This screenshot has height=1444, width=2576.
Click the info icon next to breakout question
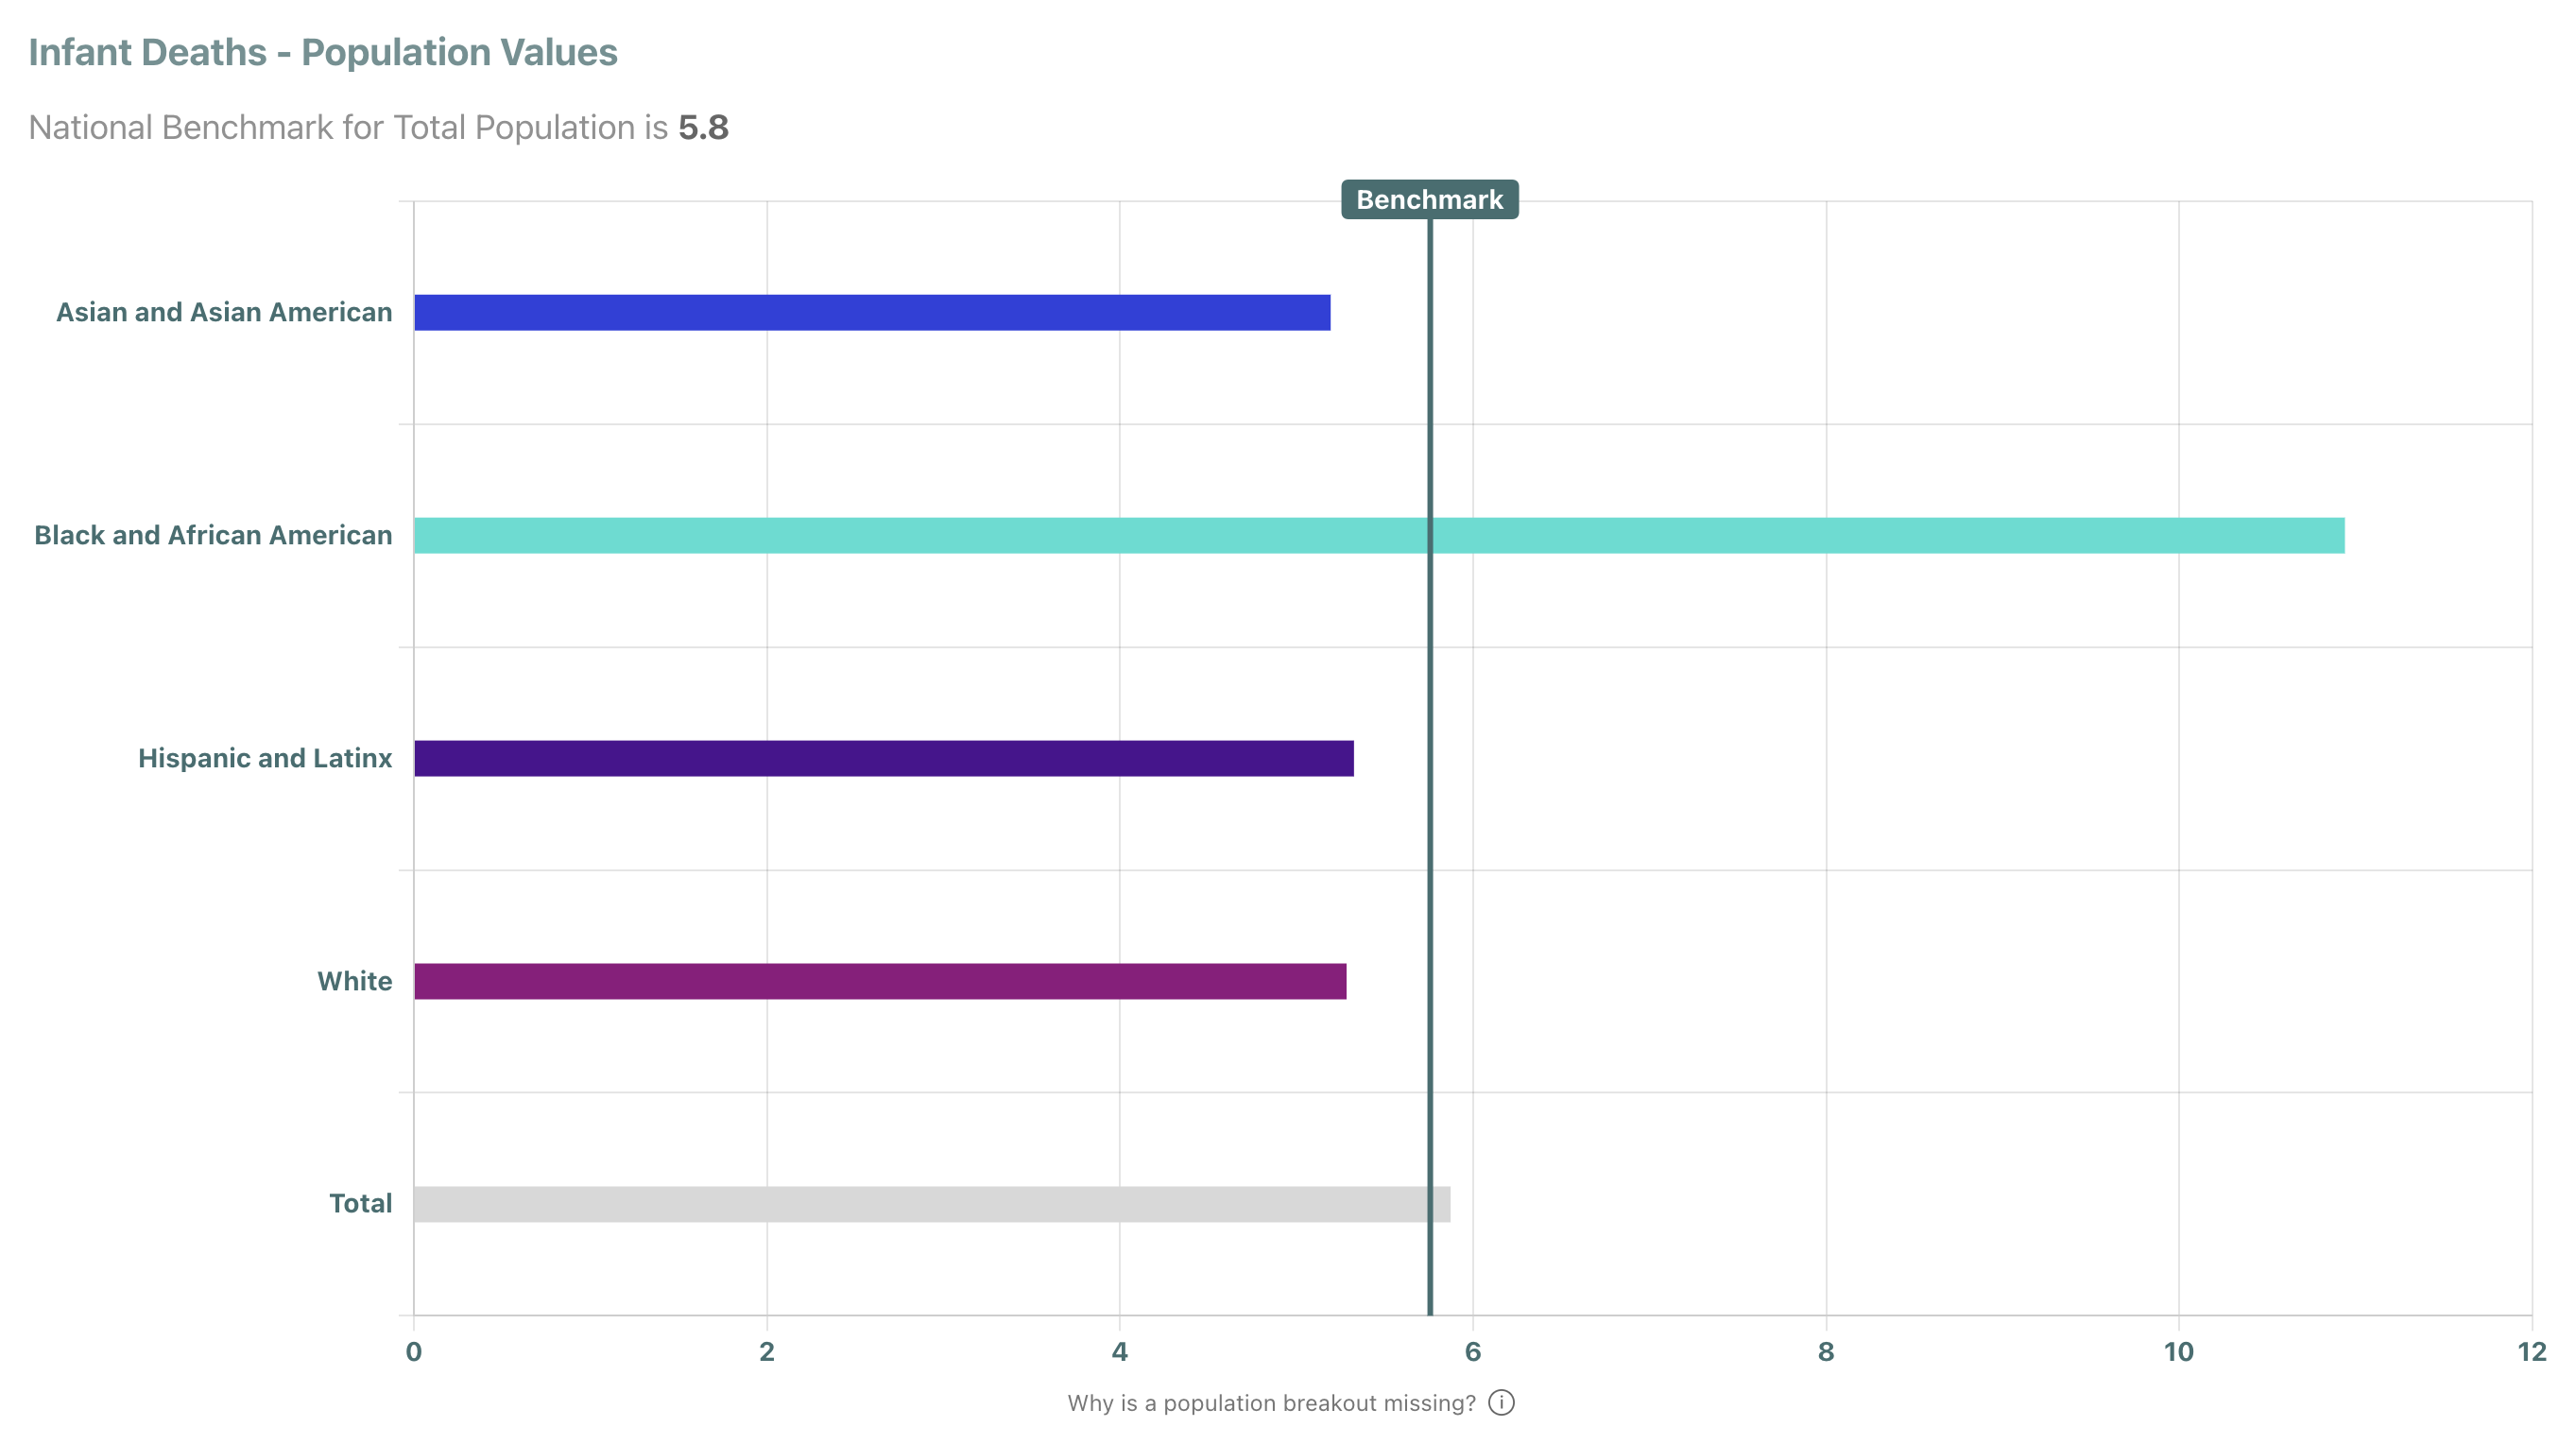(1504, 1403)
